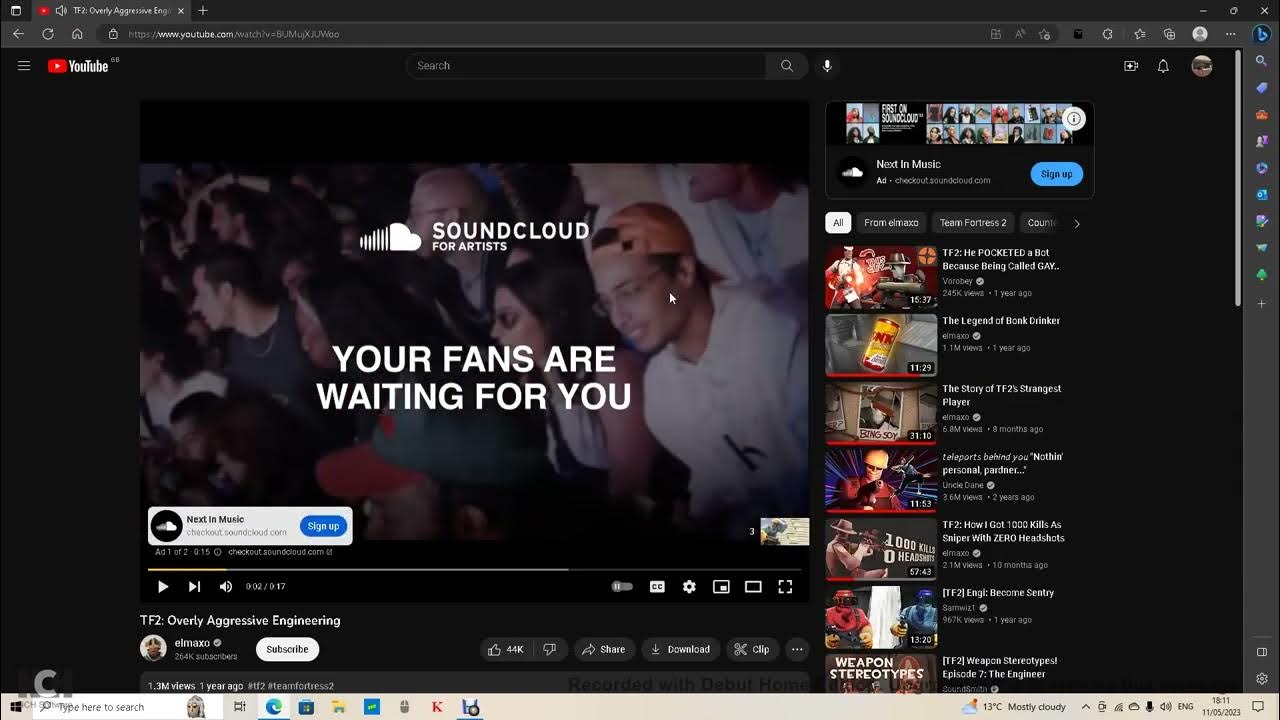Viewport: 1280px width, 720px height.
Task: Open the Create video icon
Action: point(1131,66)
